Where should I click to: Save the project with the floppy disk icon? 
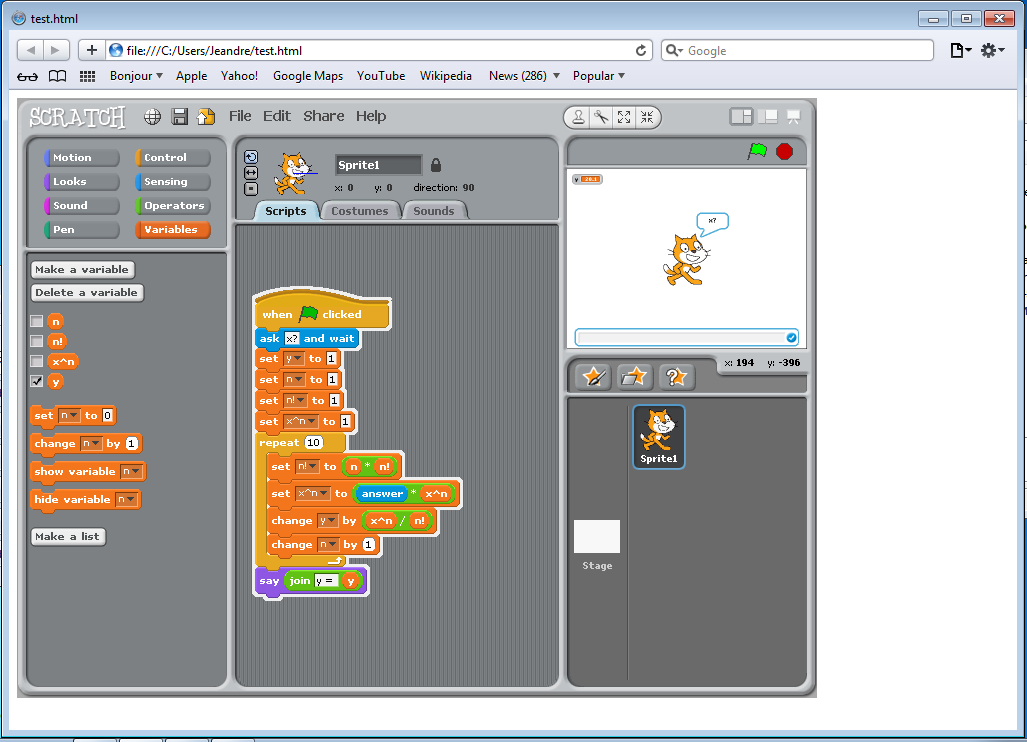[179, 117]
